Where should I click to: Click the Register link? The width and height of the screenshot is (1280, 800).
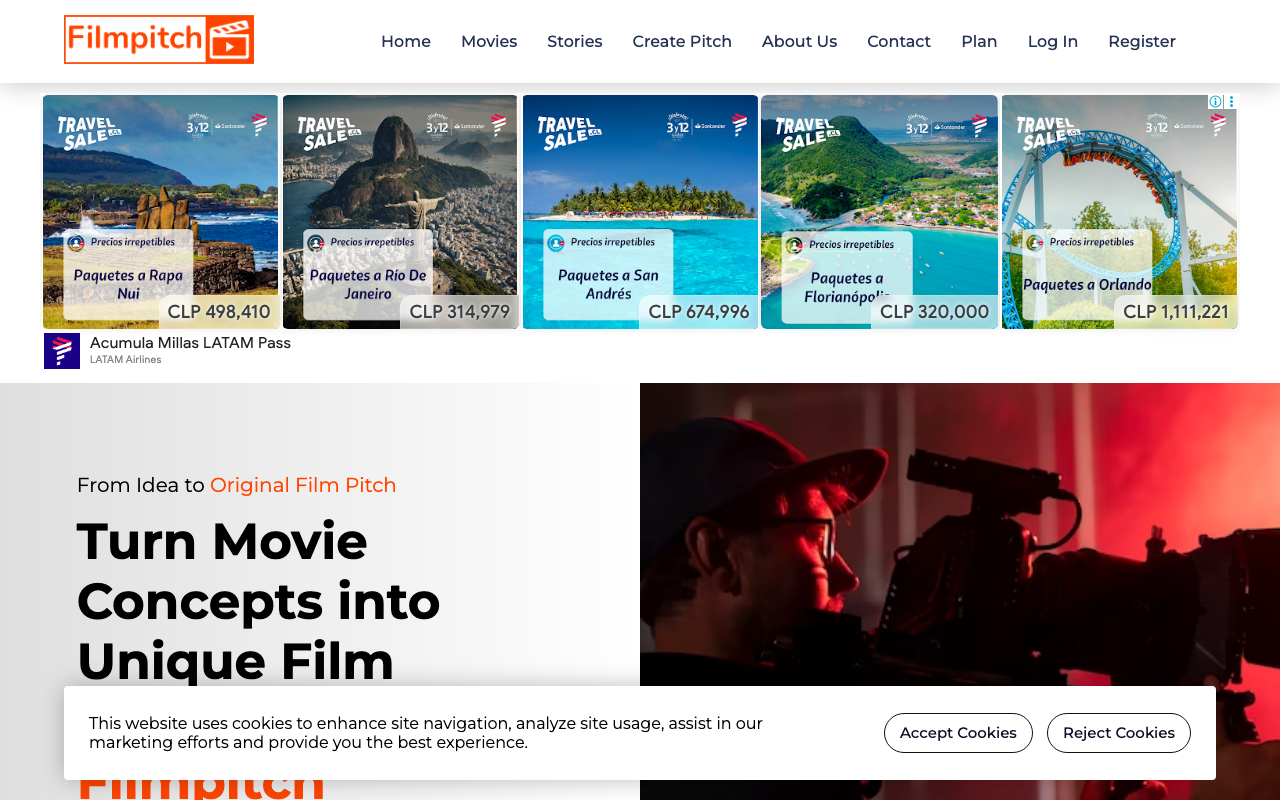(1141, 41)
